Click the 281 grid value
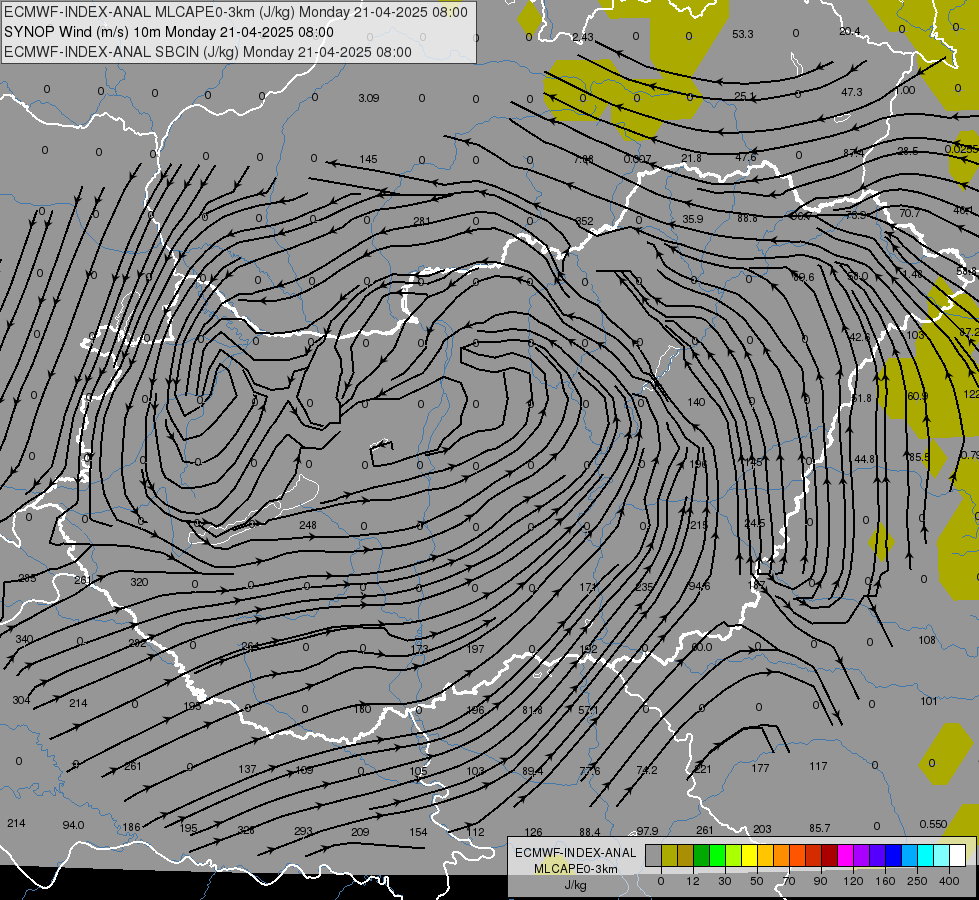Viewport: 979px width, 900px height. (x=422, y=221)
